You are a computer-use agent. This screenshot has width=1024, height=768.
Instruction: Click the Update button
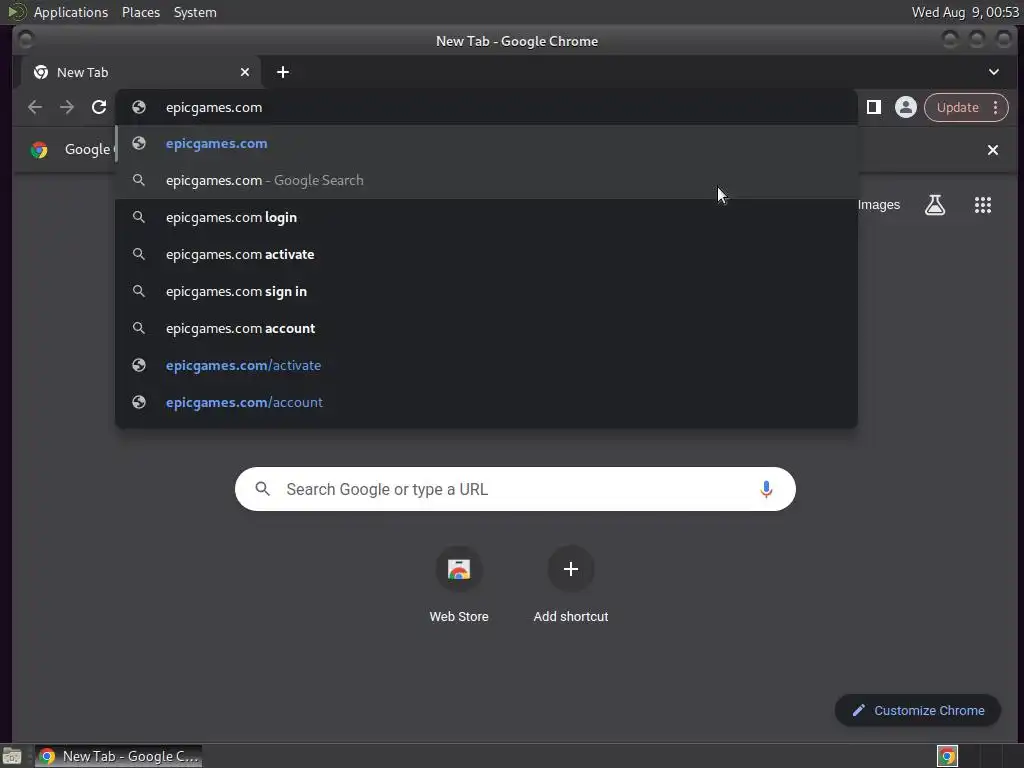coord(957,107)
